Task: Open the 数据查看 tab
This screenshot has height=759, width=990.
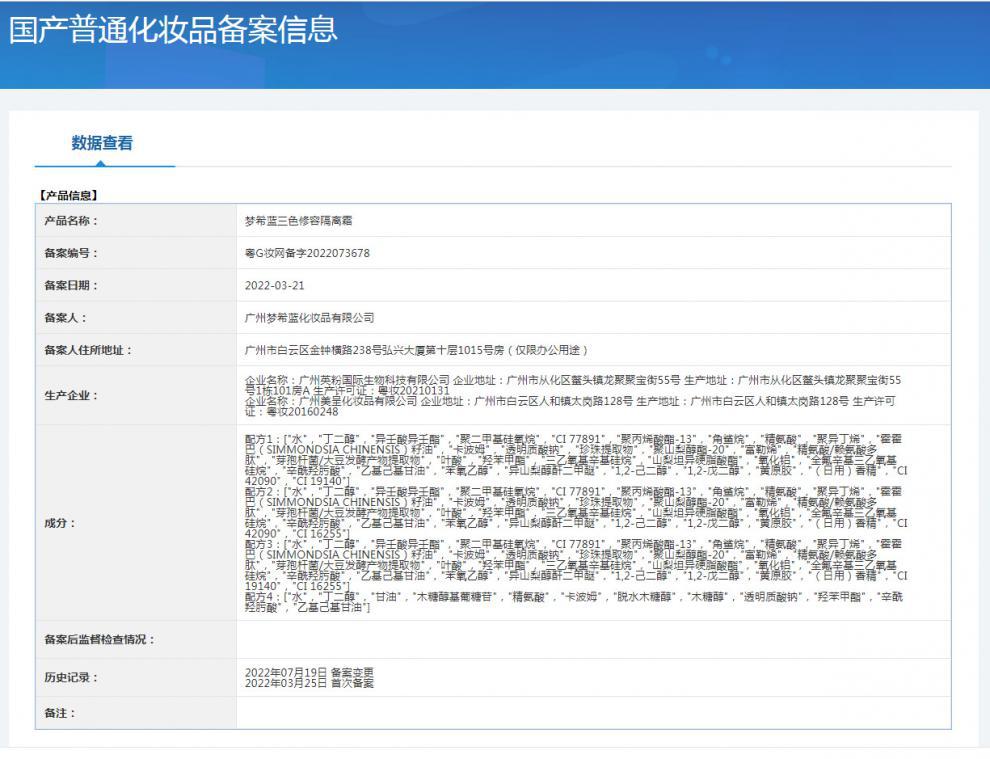Action: pos(102,143)
